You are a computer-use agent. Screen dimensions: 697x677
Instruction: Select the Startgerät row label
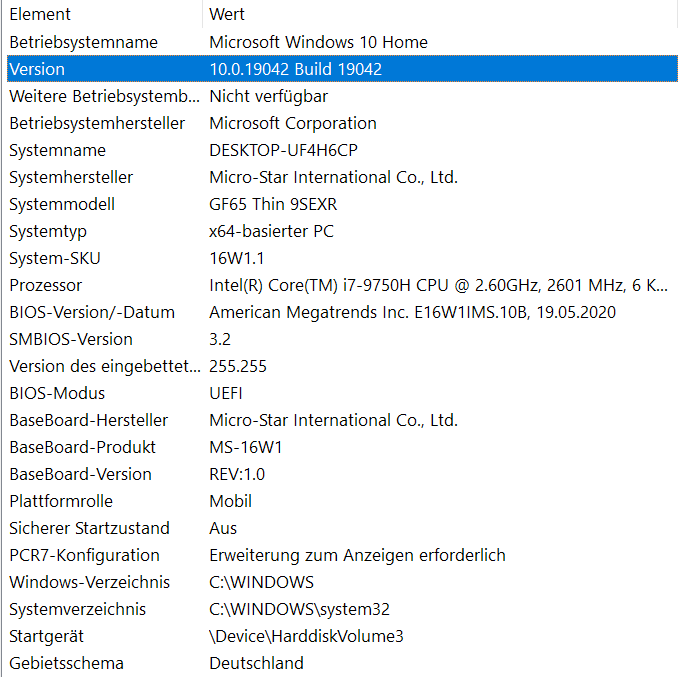(46, 637)
